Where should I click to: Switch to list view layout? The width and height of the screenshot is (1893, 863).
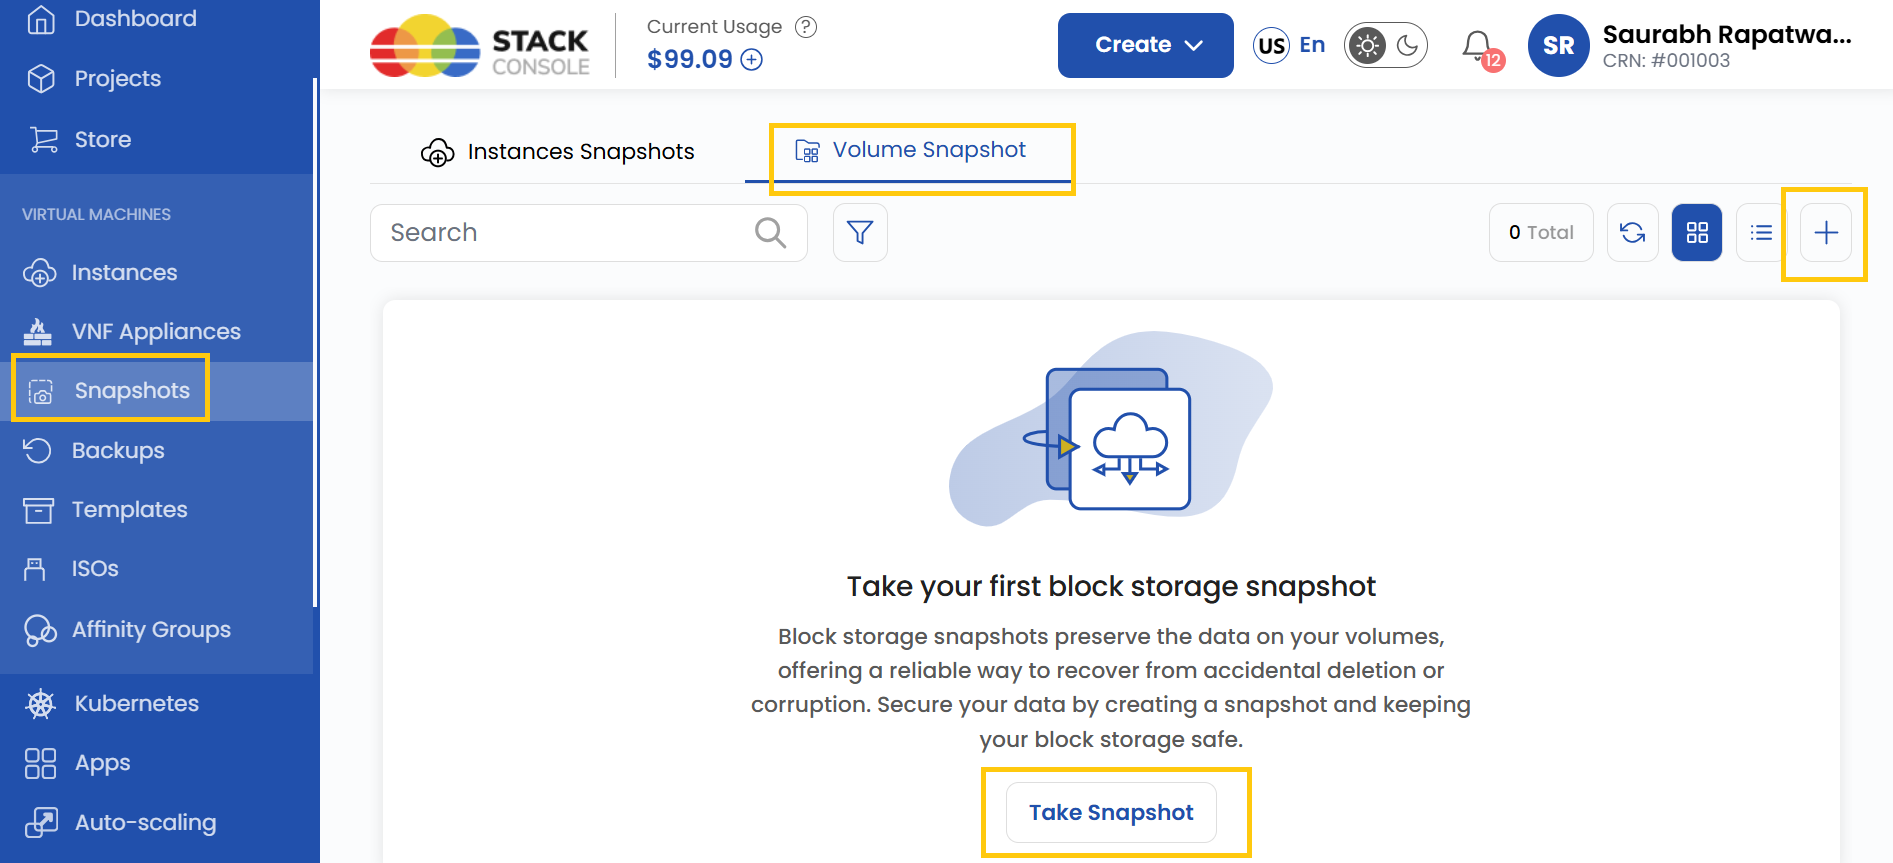(1761, 233)
